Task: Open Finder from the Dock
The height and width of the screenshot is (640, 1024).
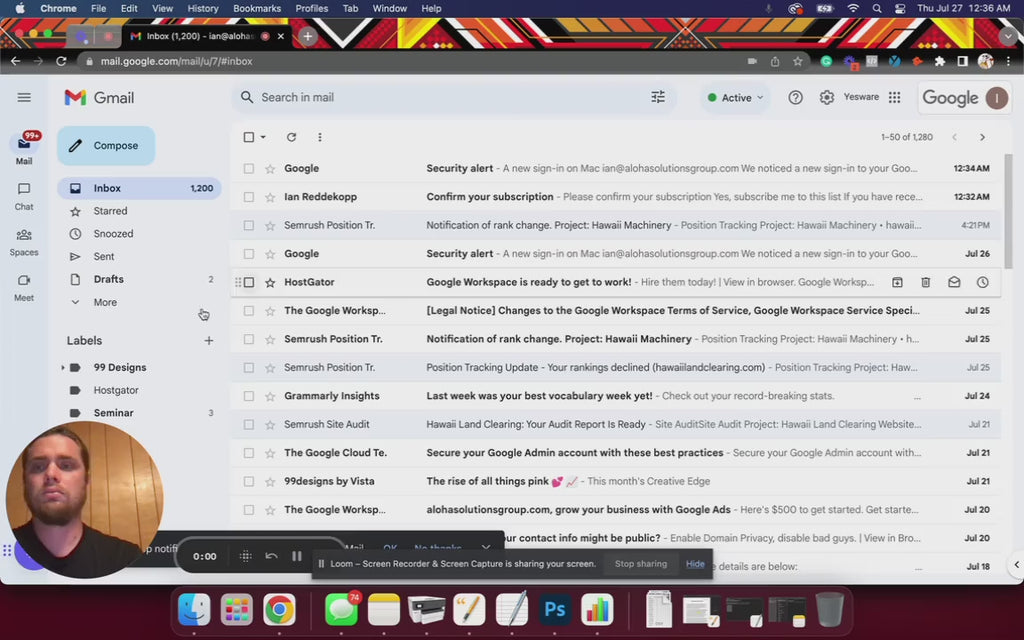Action: click(194, 610)
